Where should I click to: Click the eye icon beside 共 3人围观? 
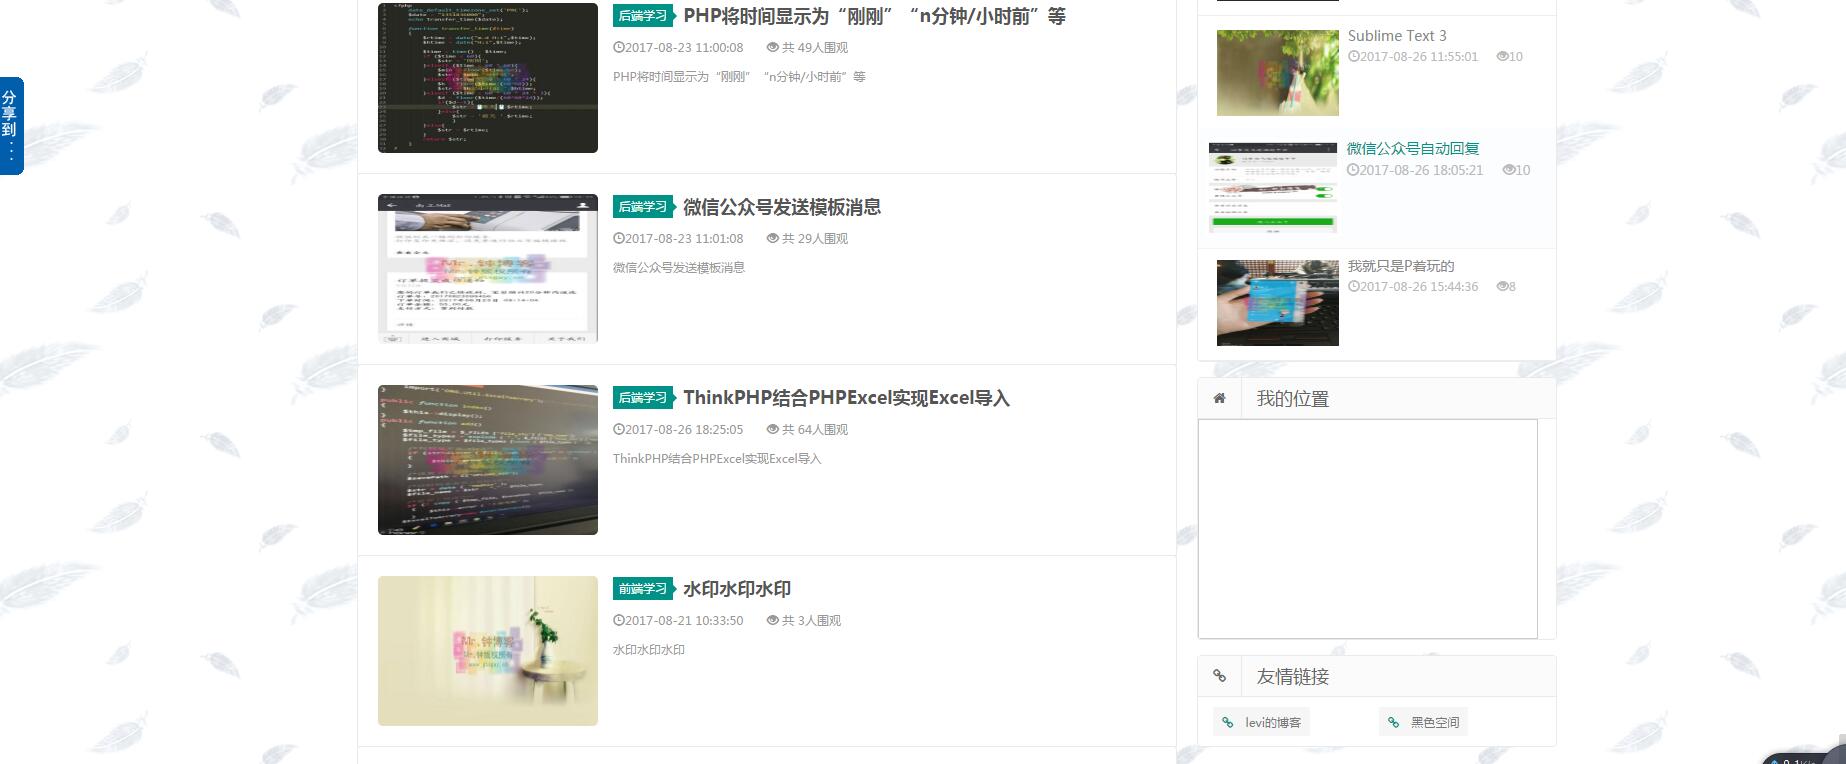point(772,620)
